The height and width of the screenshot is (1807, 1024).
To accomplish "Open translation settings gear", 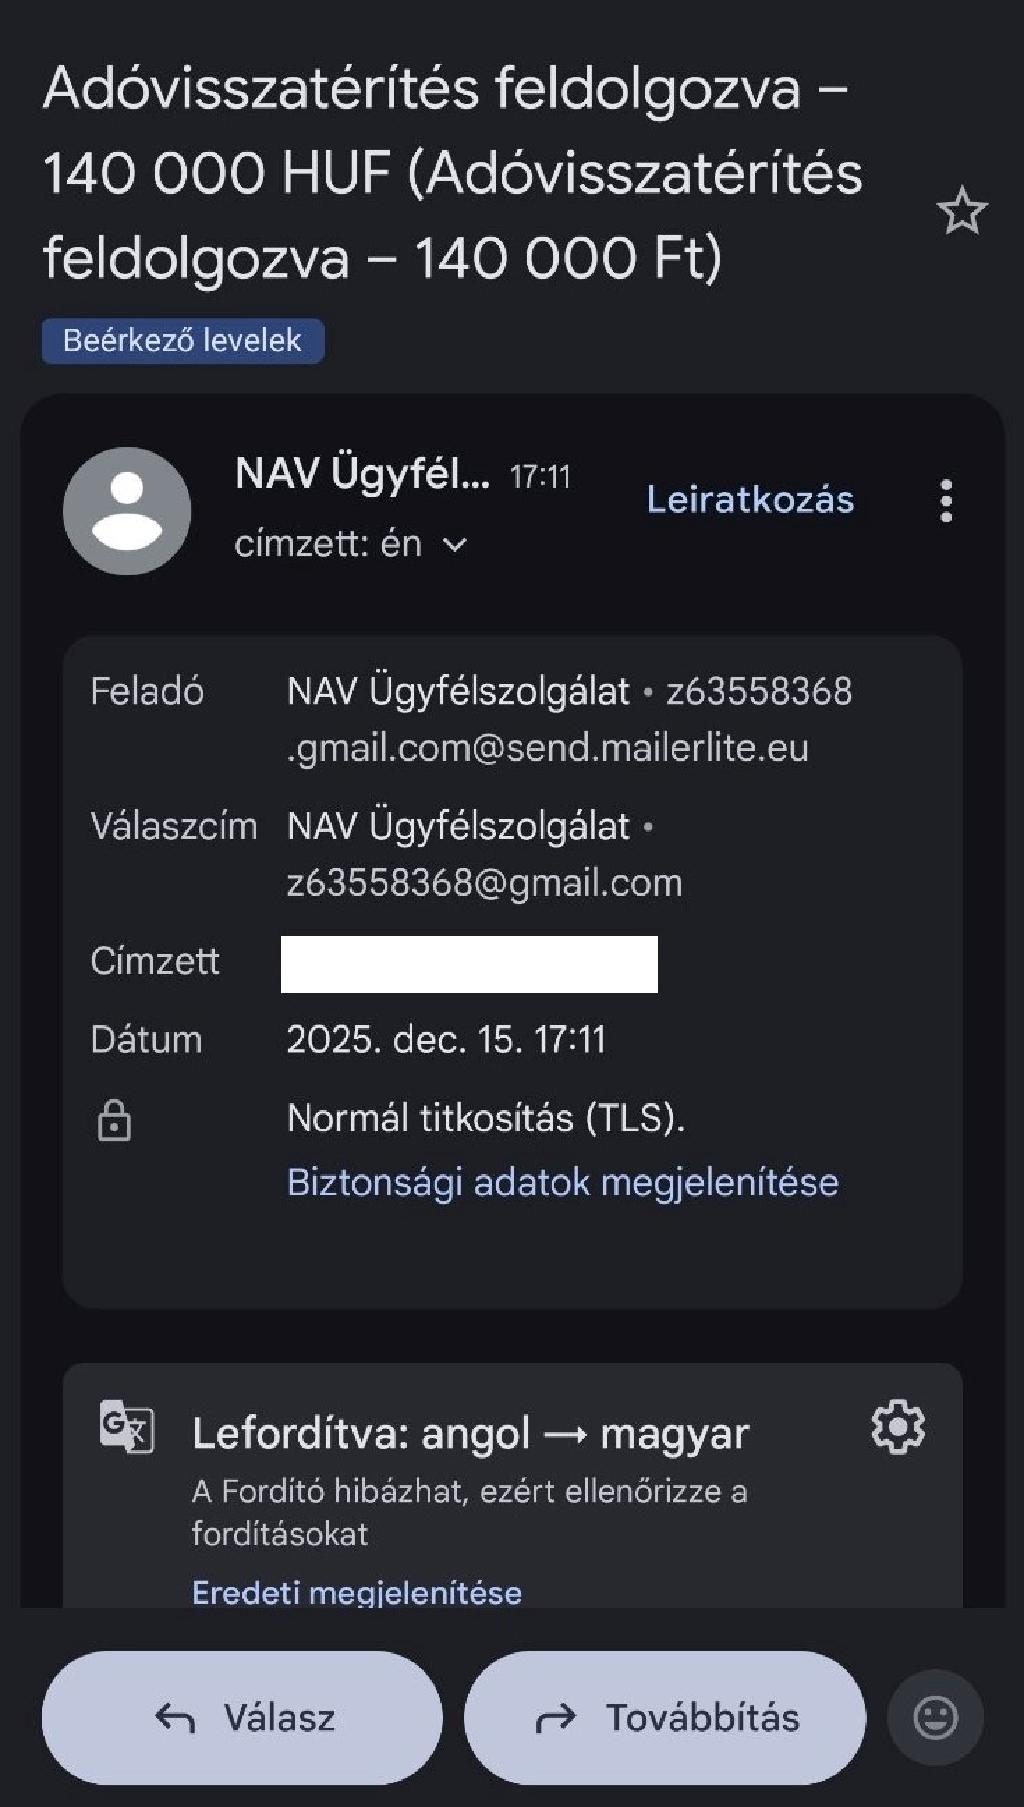I will [x=898, y=1427].
